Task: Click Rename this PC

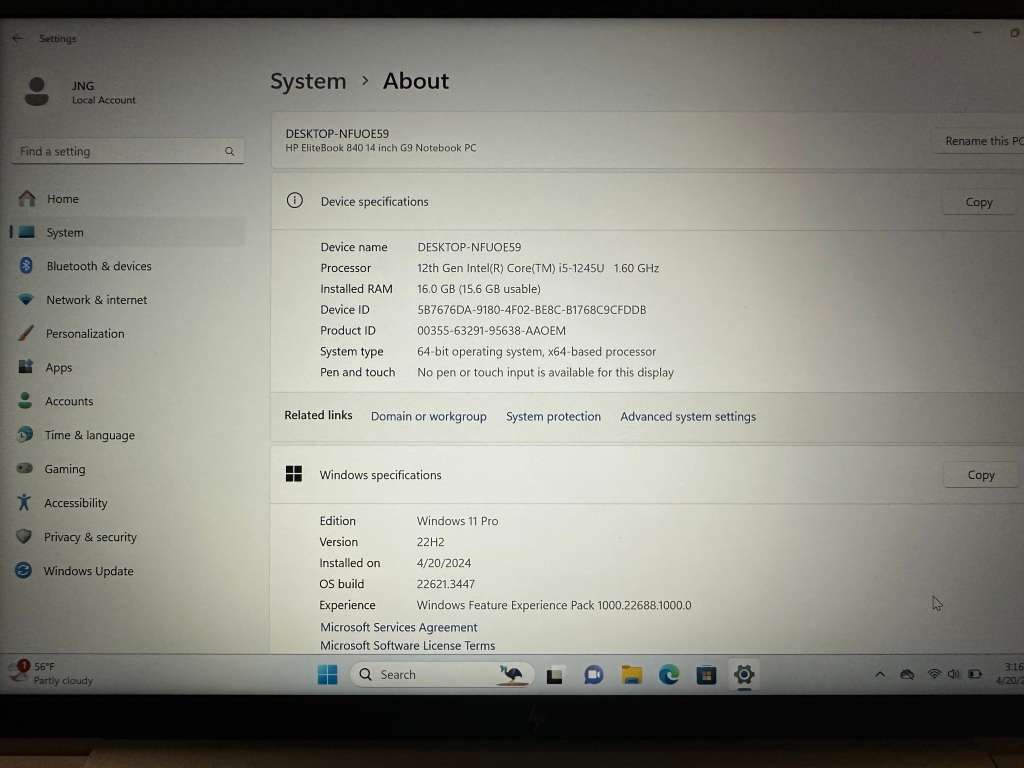Action: [983, 141]
